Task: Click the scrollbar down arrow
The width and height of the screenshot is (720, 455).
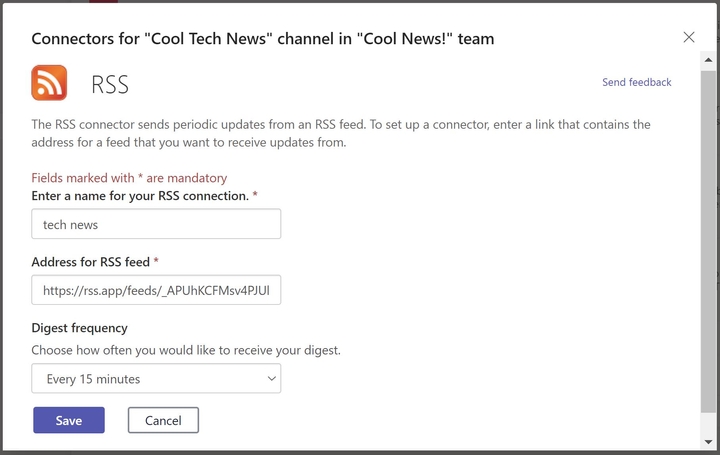Action: [708, 442]
